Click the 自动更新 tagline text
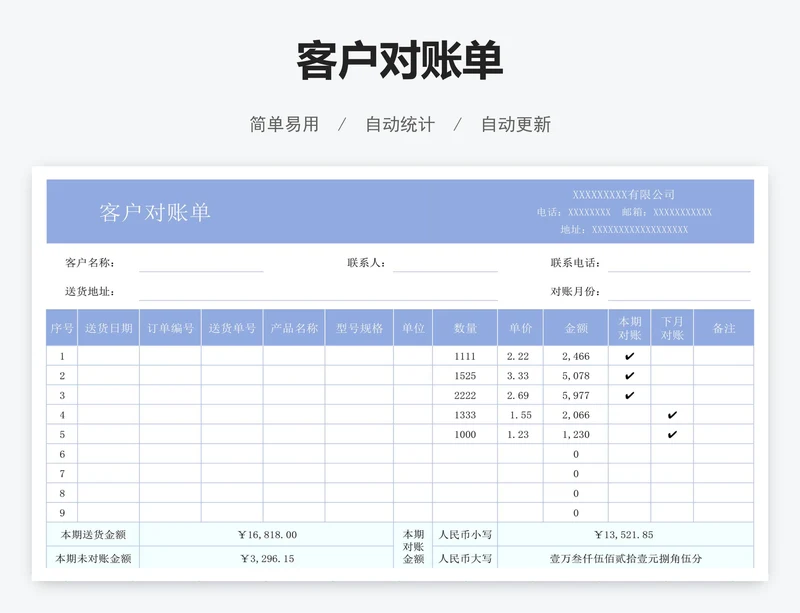The width and height of the screenshot is (800, 613). click(516, 125)
